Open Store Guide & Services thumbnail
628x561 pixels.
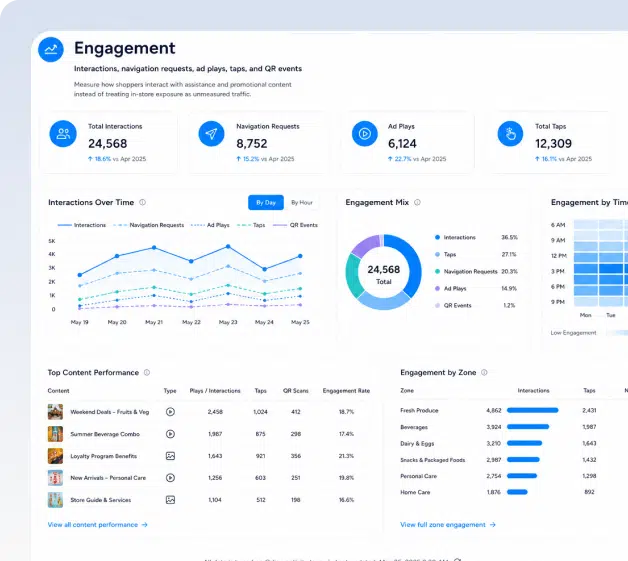[55, 500]
